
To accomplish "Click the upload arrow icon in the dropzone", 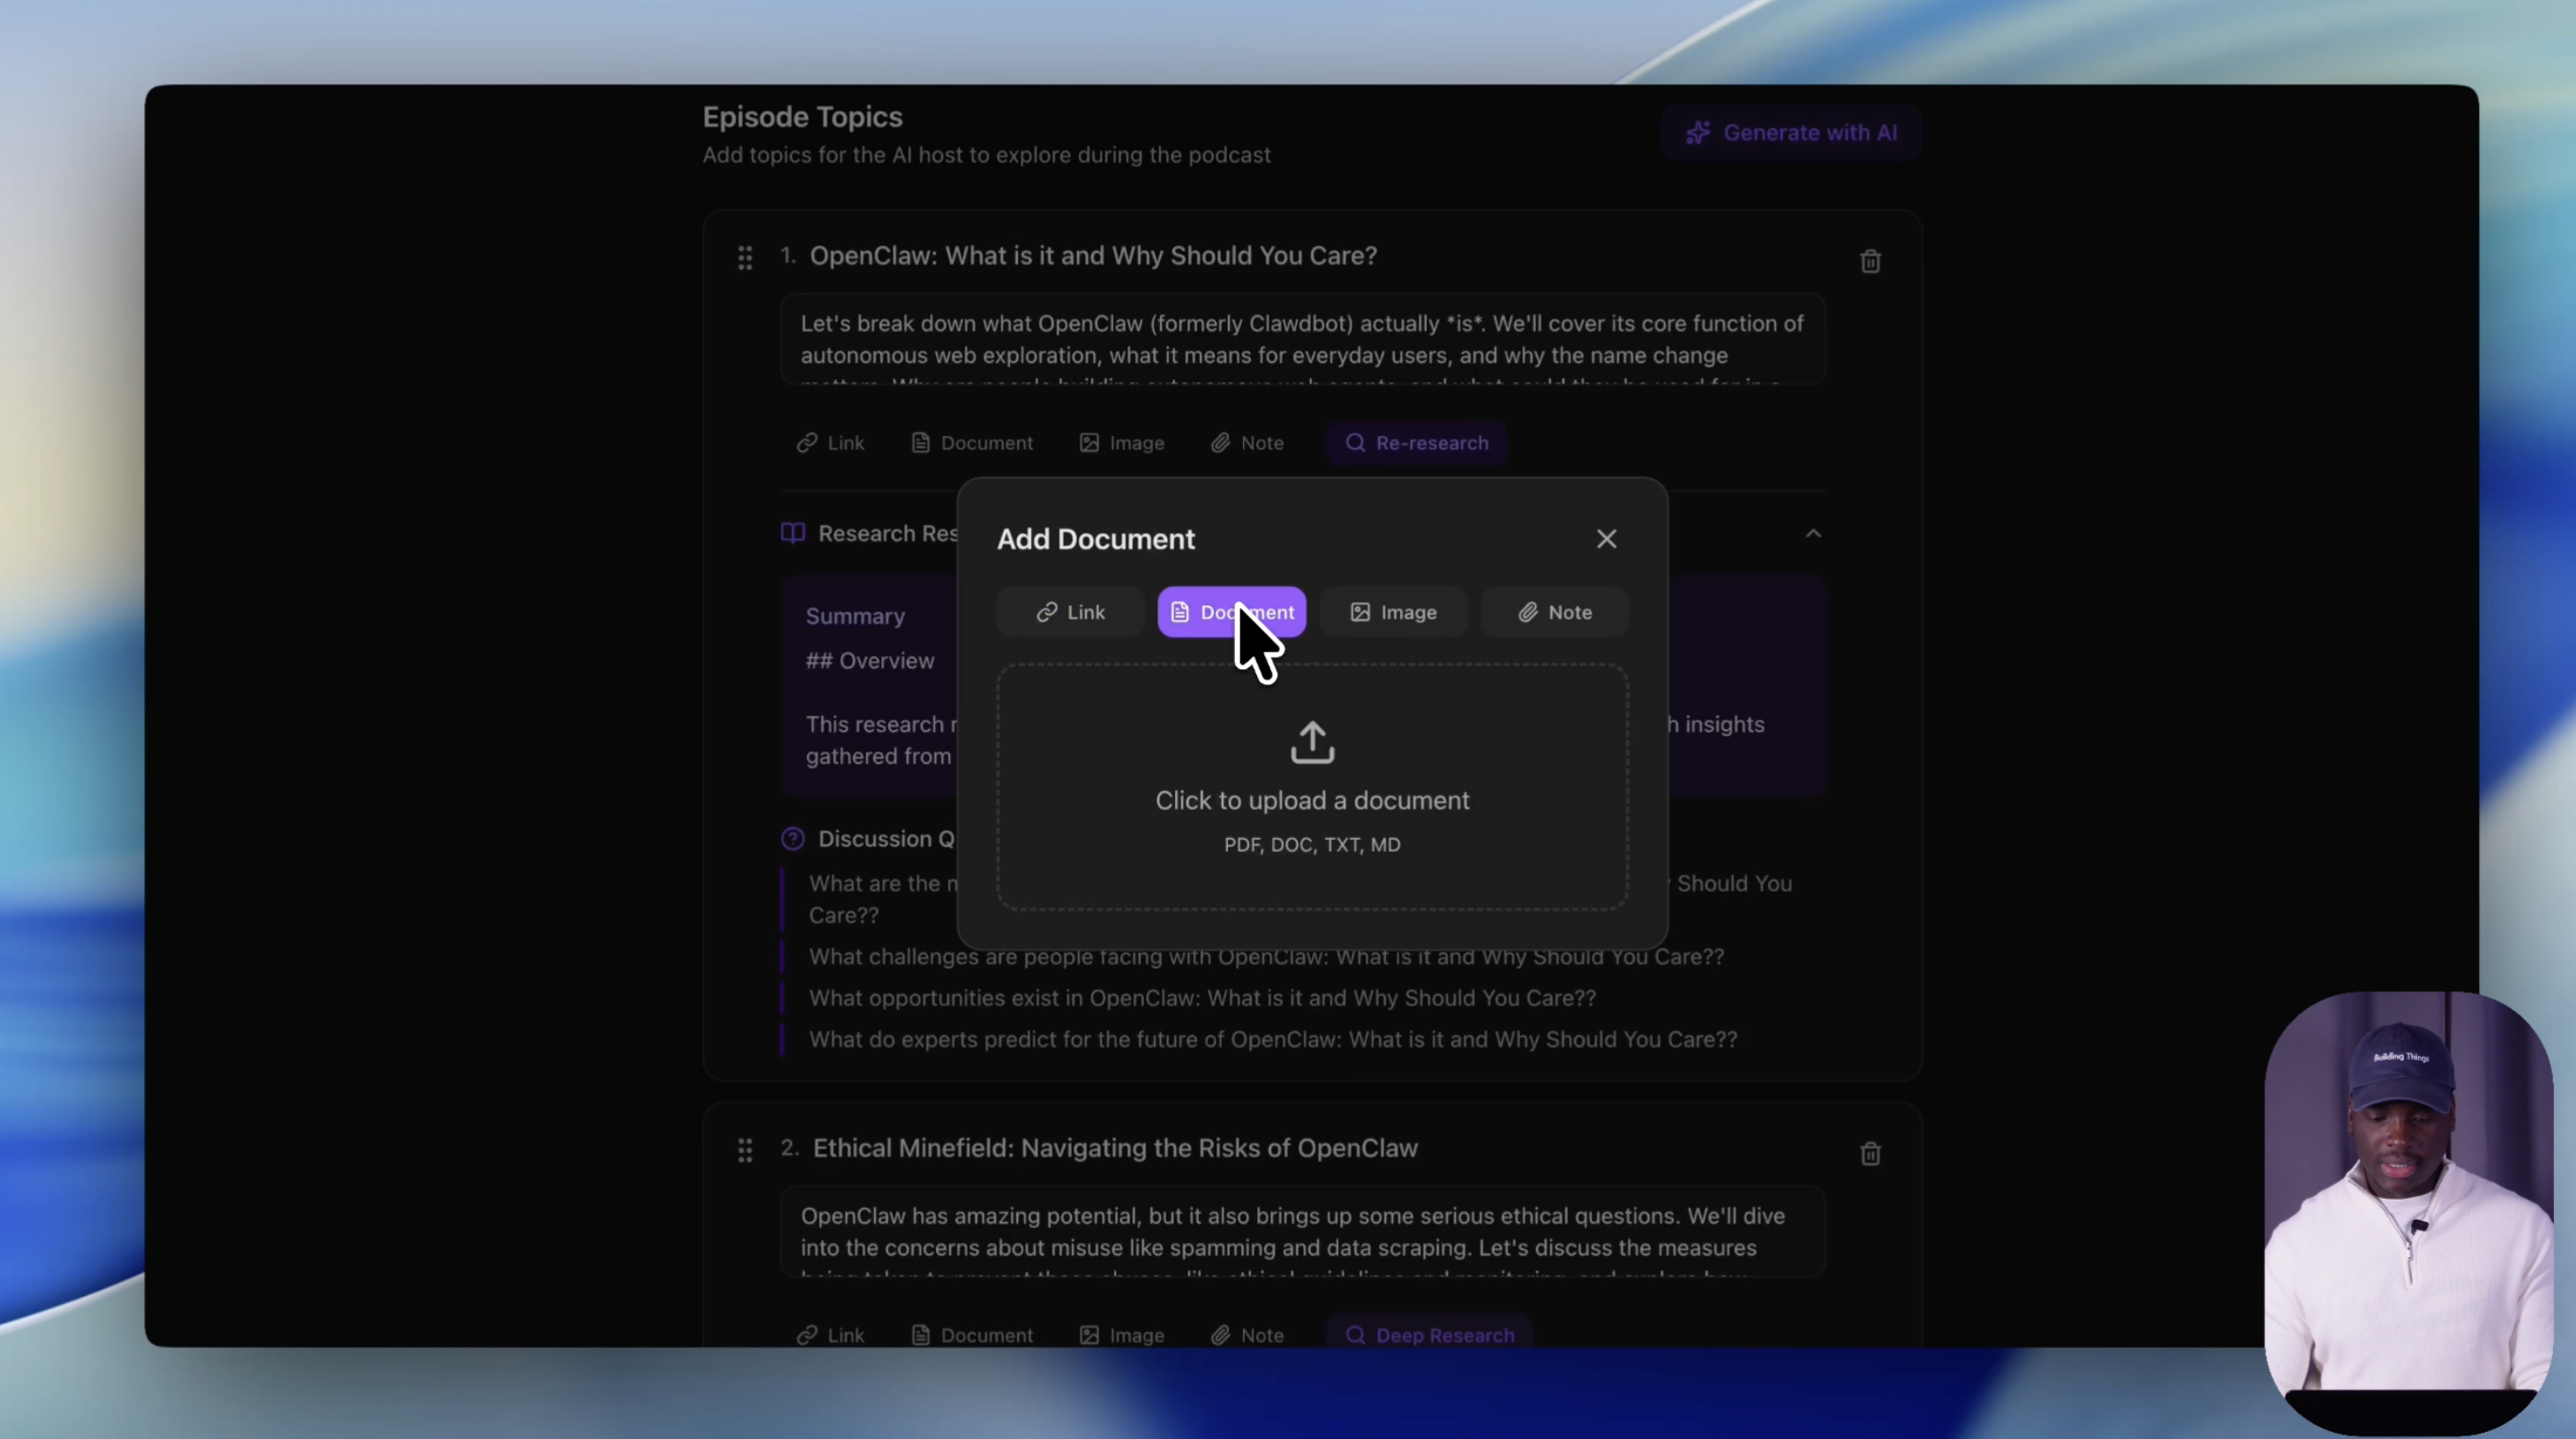I will [1312, 742].
